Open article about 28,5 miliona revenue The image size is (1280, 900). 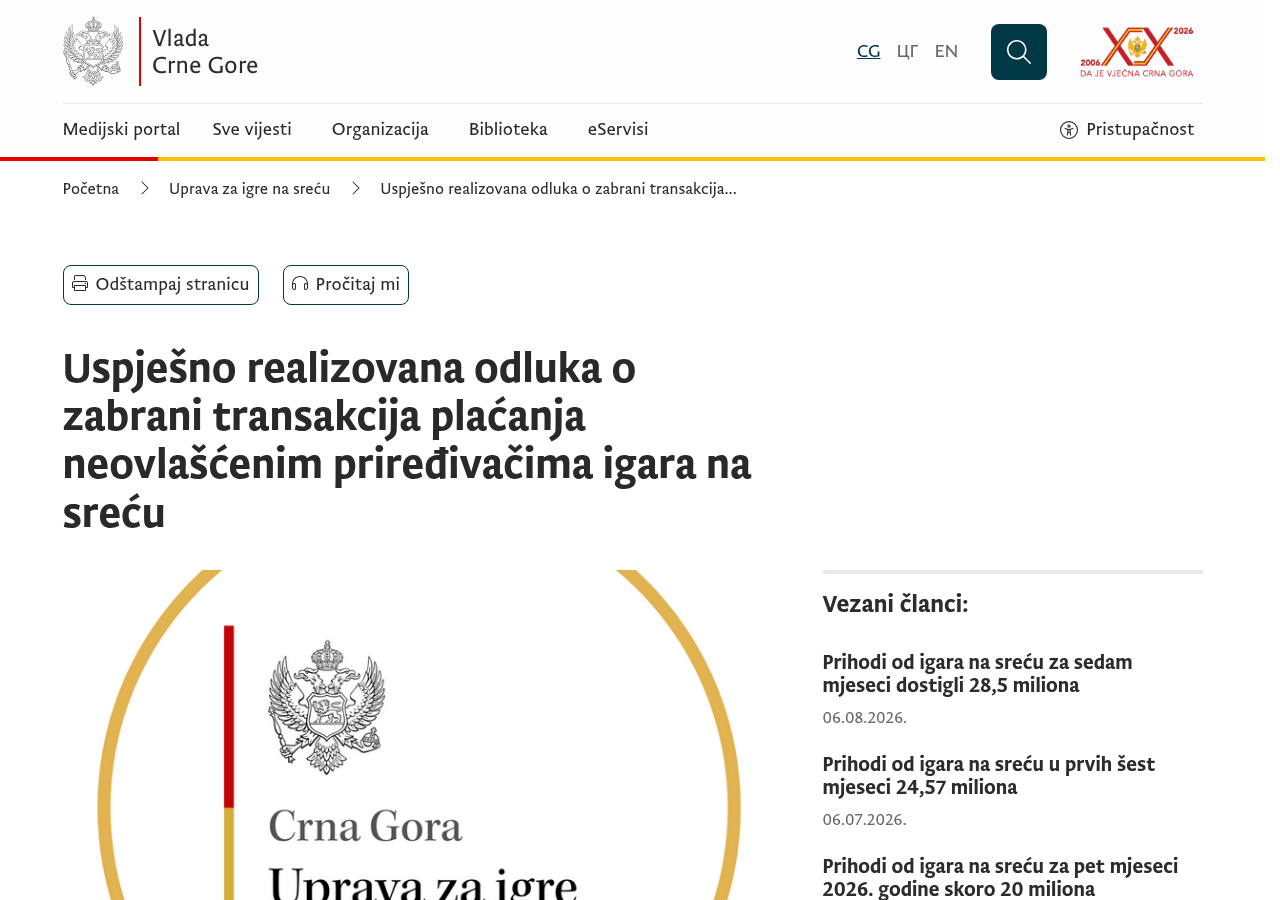tap(977, 674)
